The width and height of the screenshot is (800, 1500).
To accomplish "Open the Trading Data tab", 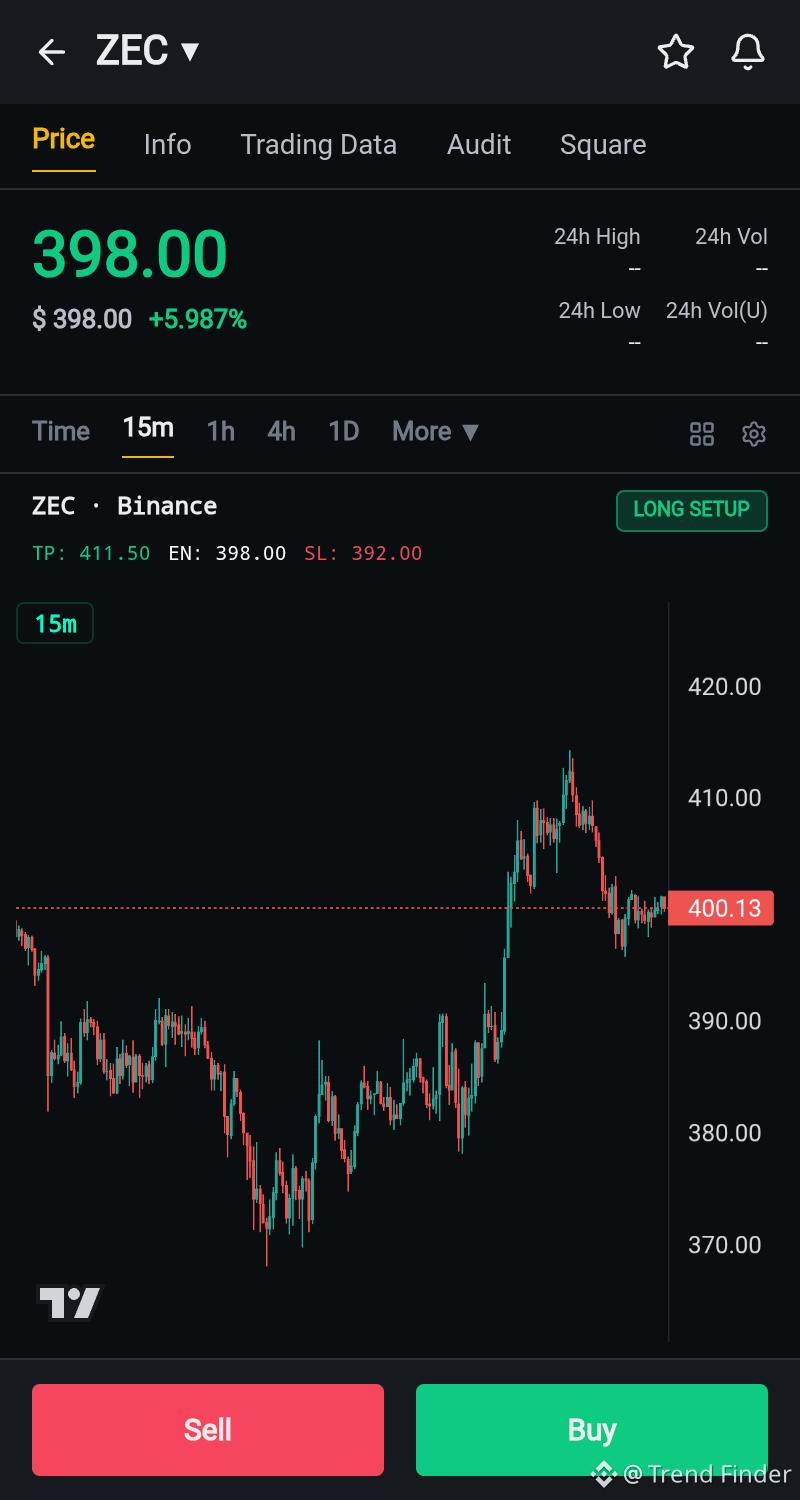I will click(318, 145).
